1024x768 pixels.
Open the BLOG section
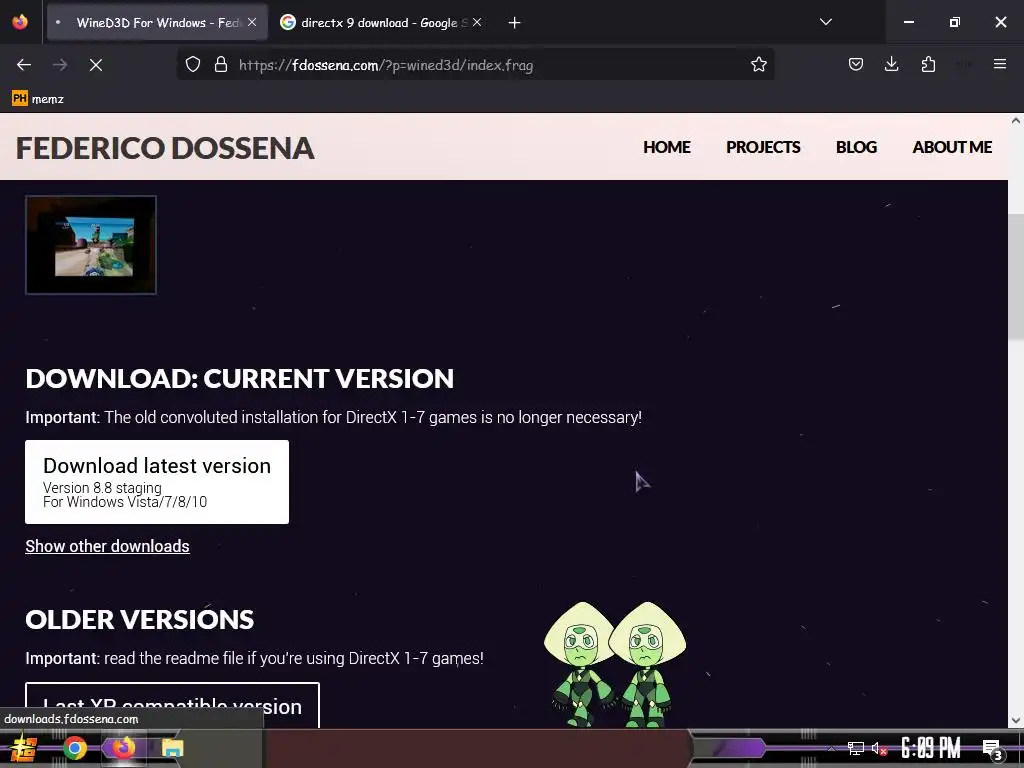coord(856,147)
